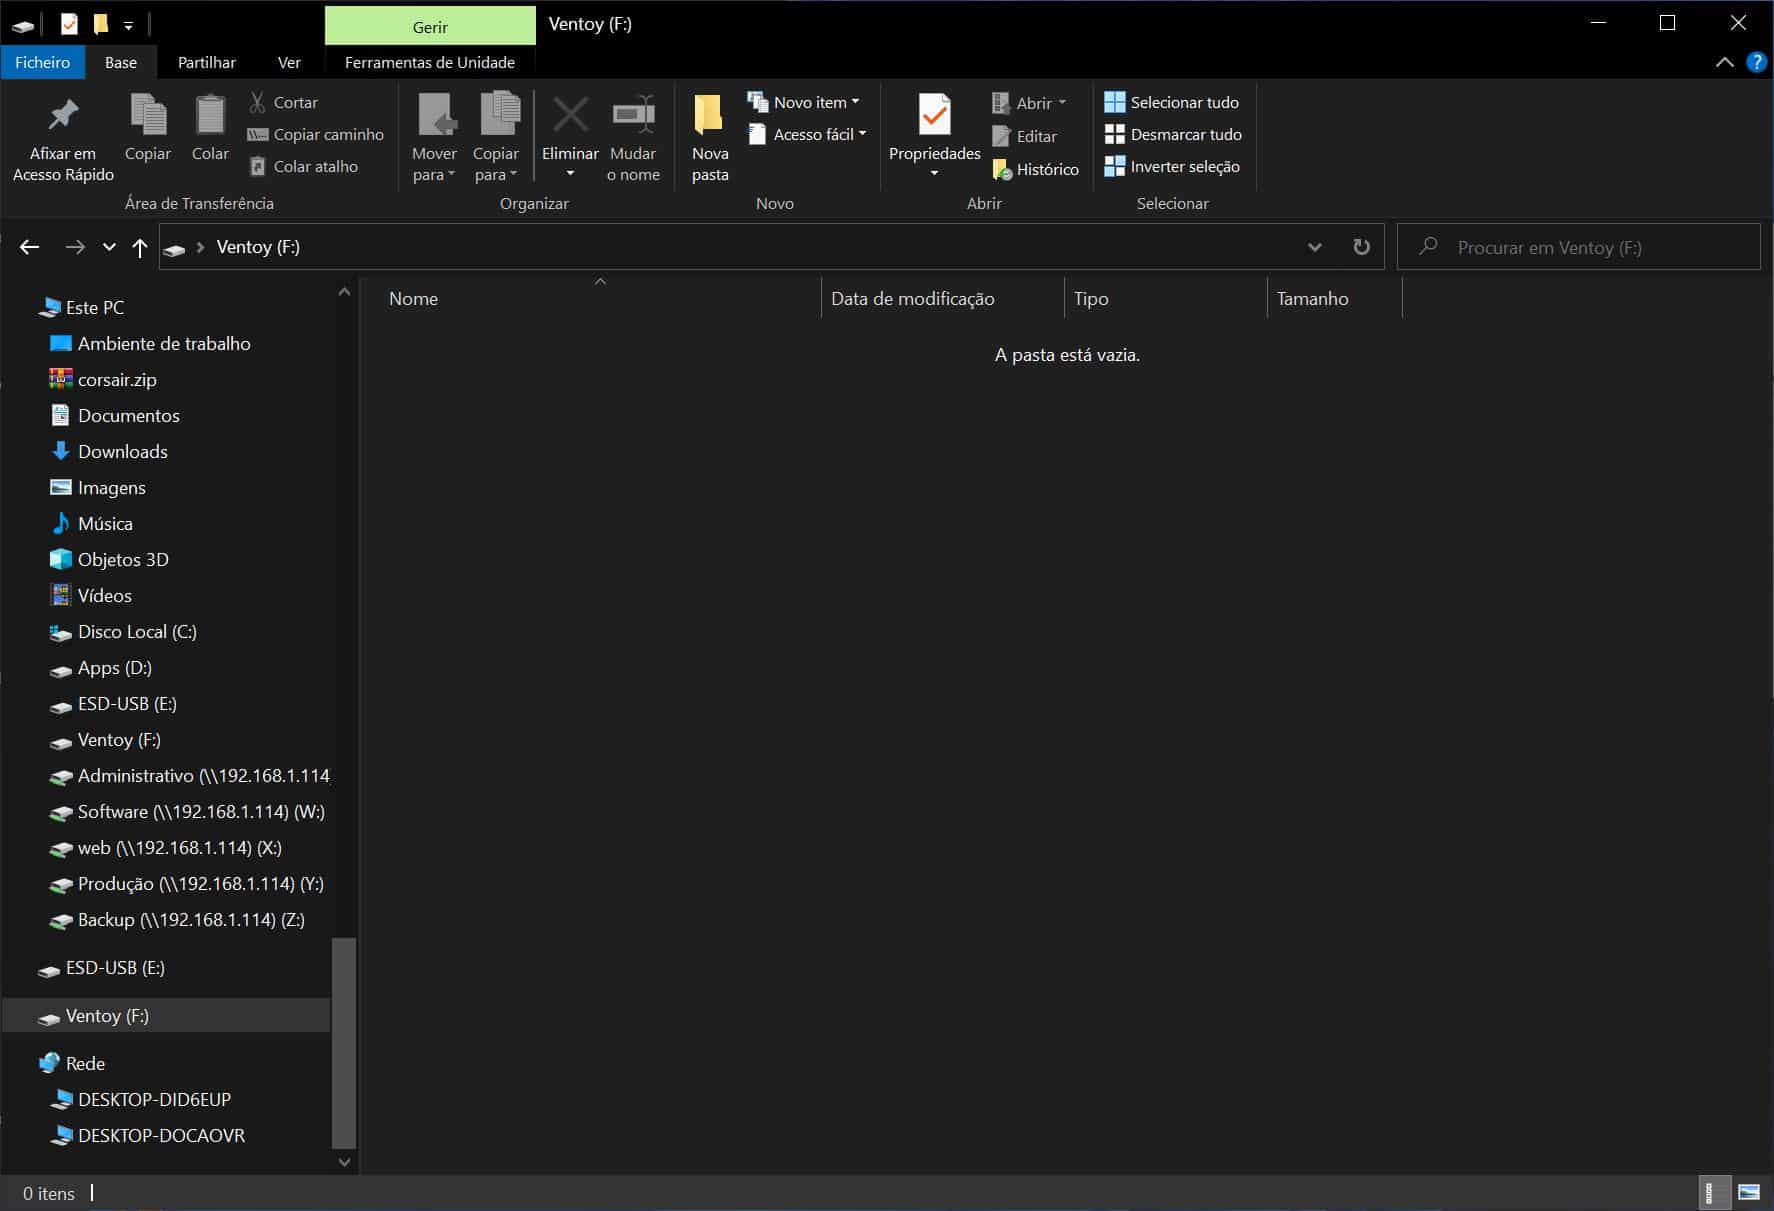Go up one folder level arrow
The height and width of the screenshot is (1211, 1774).
140,247
